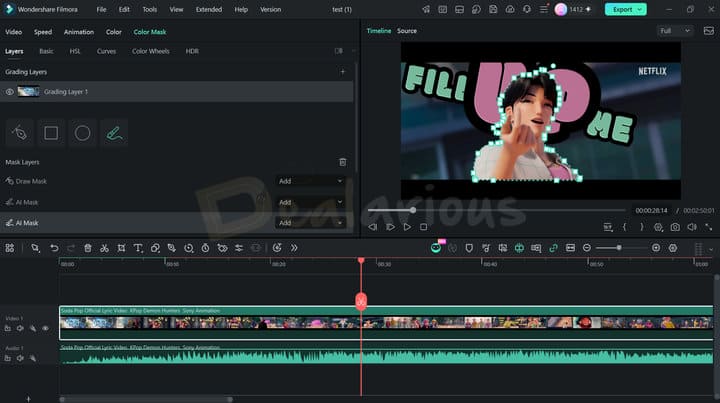Screen dimensions: 720x403
Task: Add a marker with shield icon
Action: [469, 248]
